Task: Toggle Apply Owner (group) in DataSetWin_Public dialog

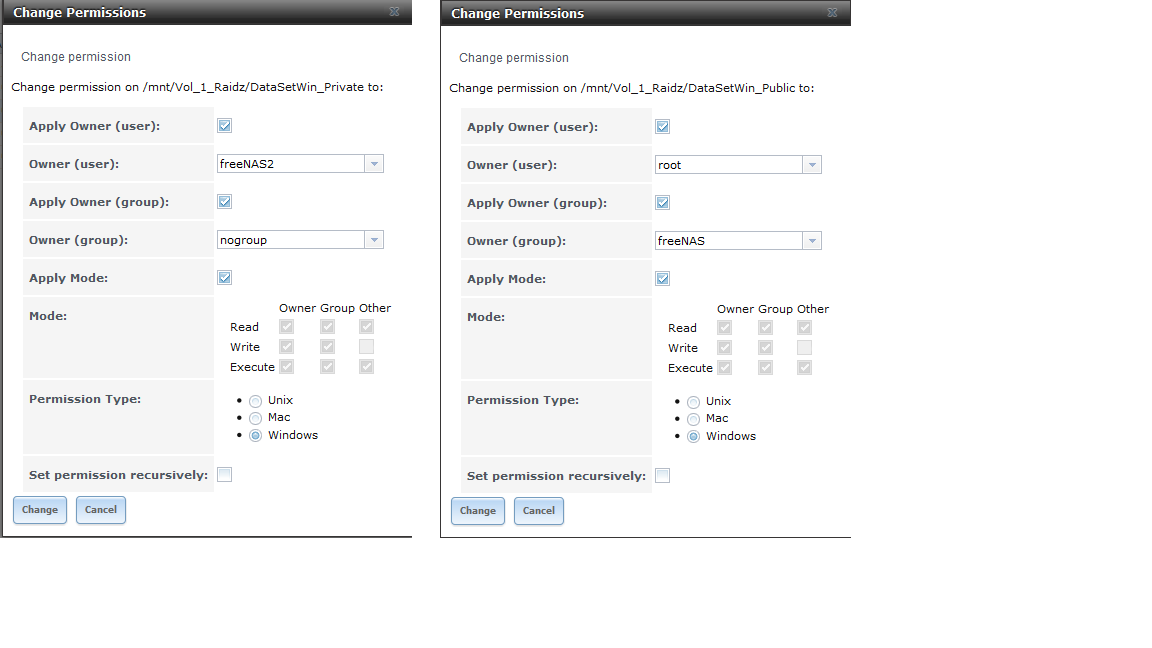Action: (663, 203)
